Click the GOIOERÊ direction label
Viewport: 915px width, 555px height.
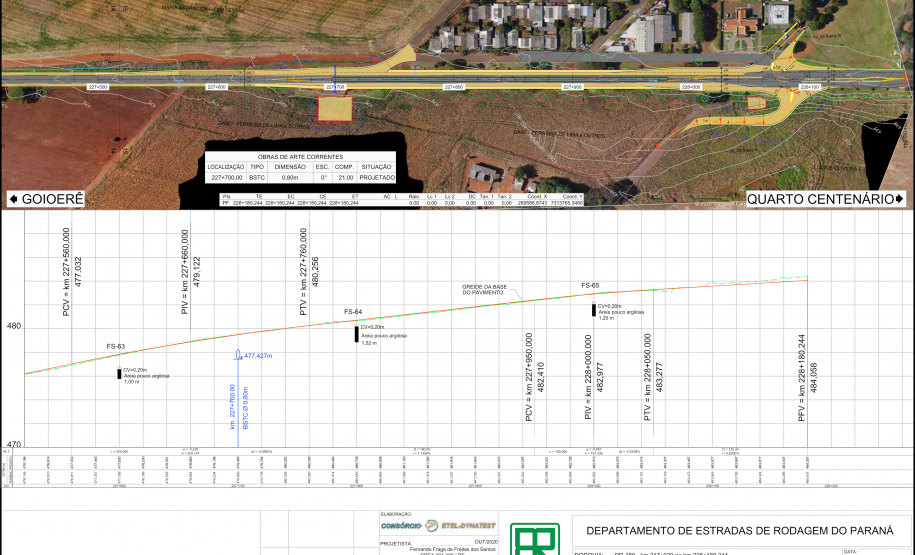53,199
